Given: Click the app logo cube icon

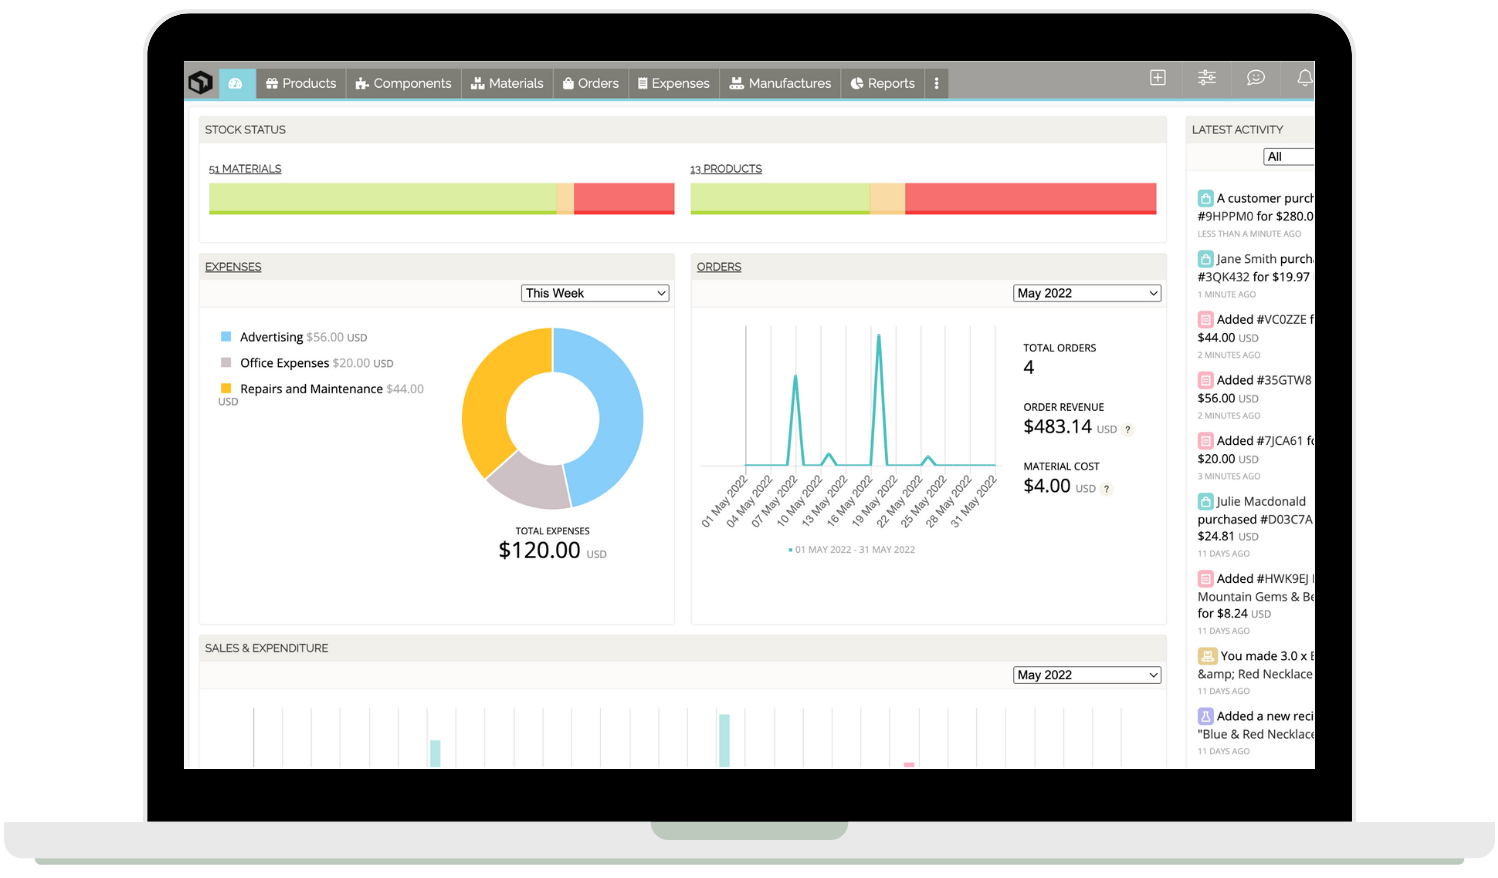Looking at the screenshot, I should pyautogui.click(x=199, y=83).
